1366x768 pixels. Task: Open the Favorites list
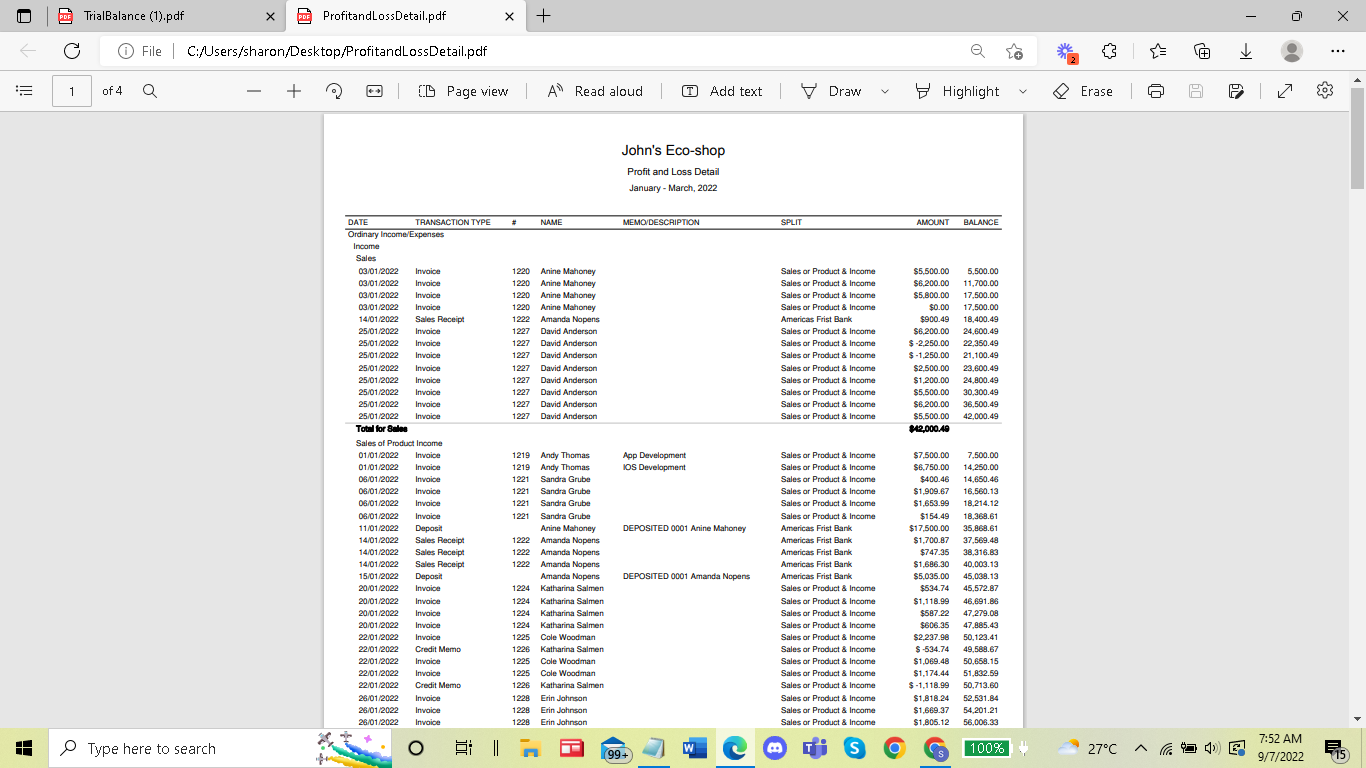(x=1158, y=51)
